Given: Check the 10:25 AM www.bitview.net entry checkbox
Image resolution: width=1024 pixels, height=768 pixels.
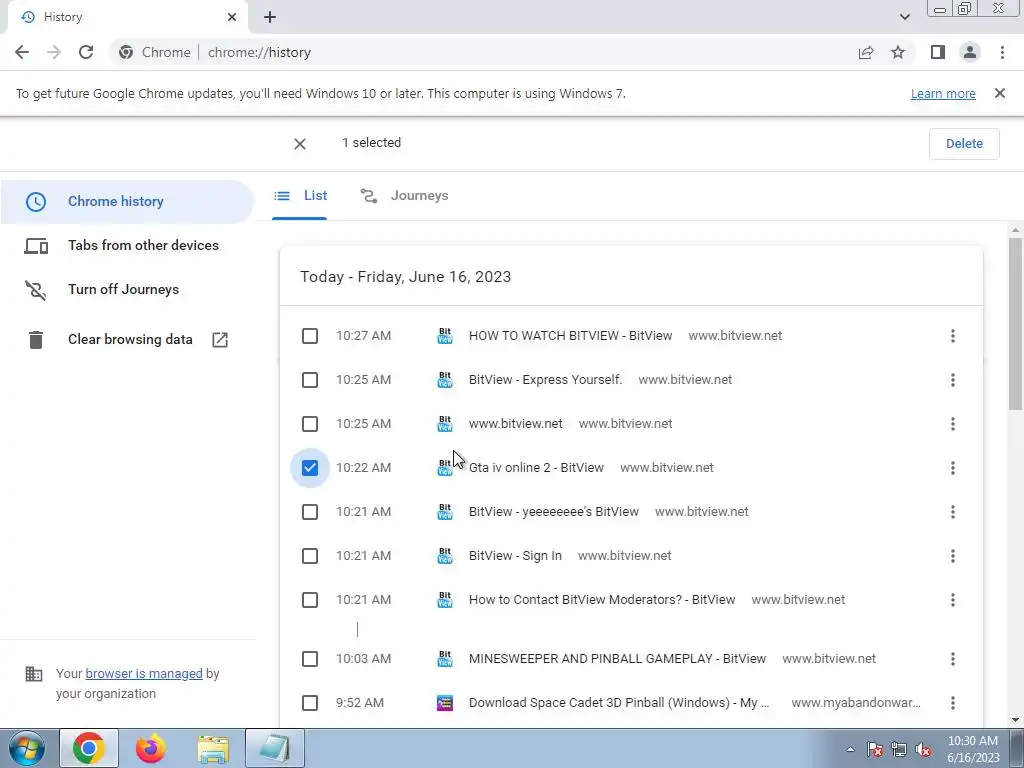Looking at the screenshot, I should click(310, 424).
